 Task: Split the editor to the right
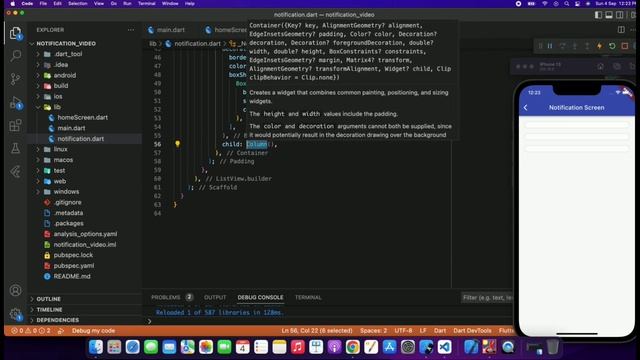(x=621, y=30)
